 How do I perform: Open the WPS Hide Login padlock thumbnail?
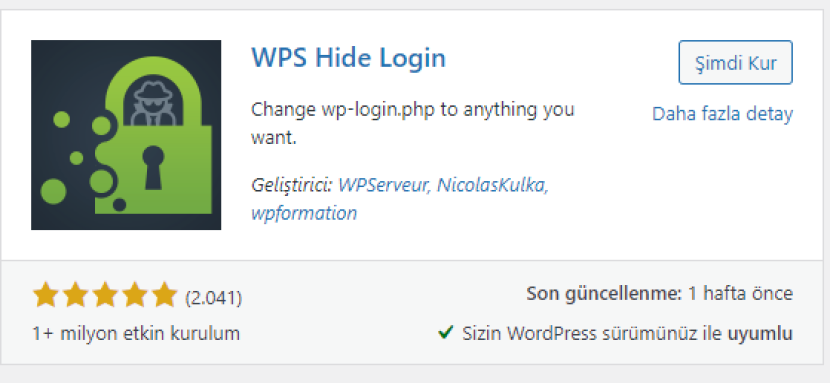coord(126,135)
